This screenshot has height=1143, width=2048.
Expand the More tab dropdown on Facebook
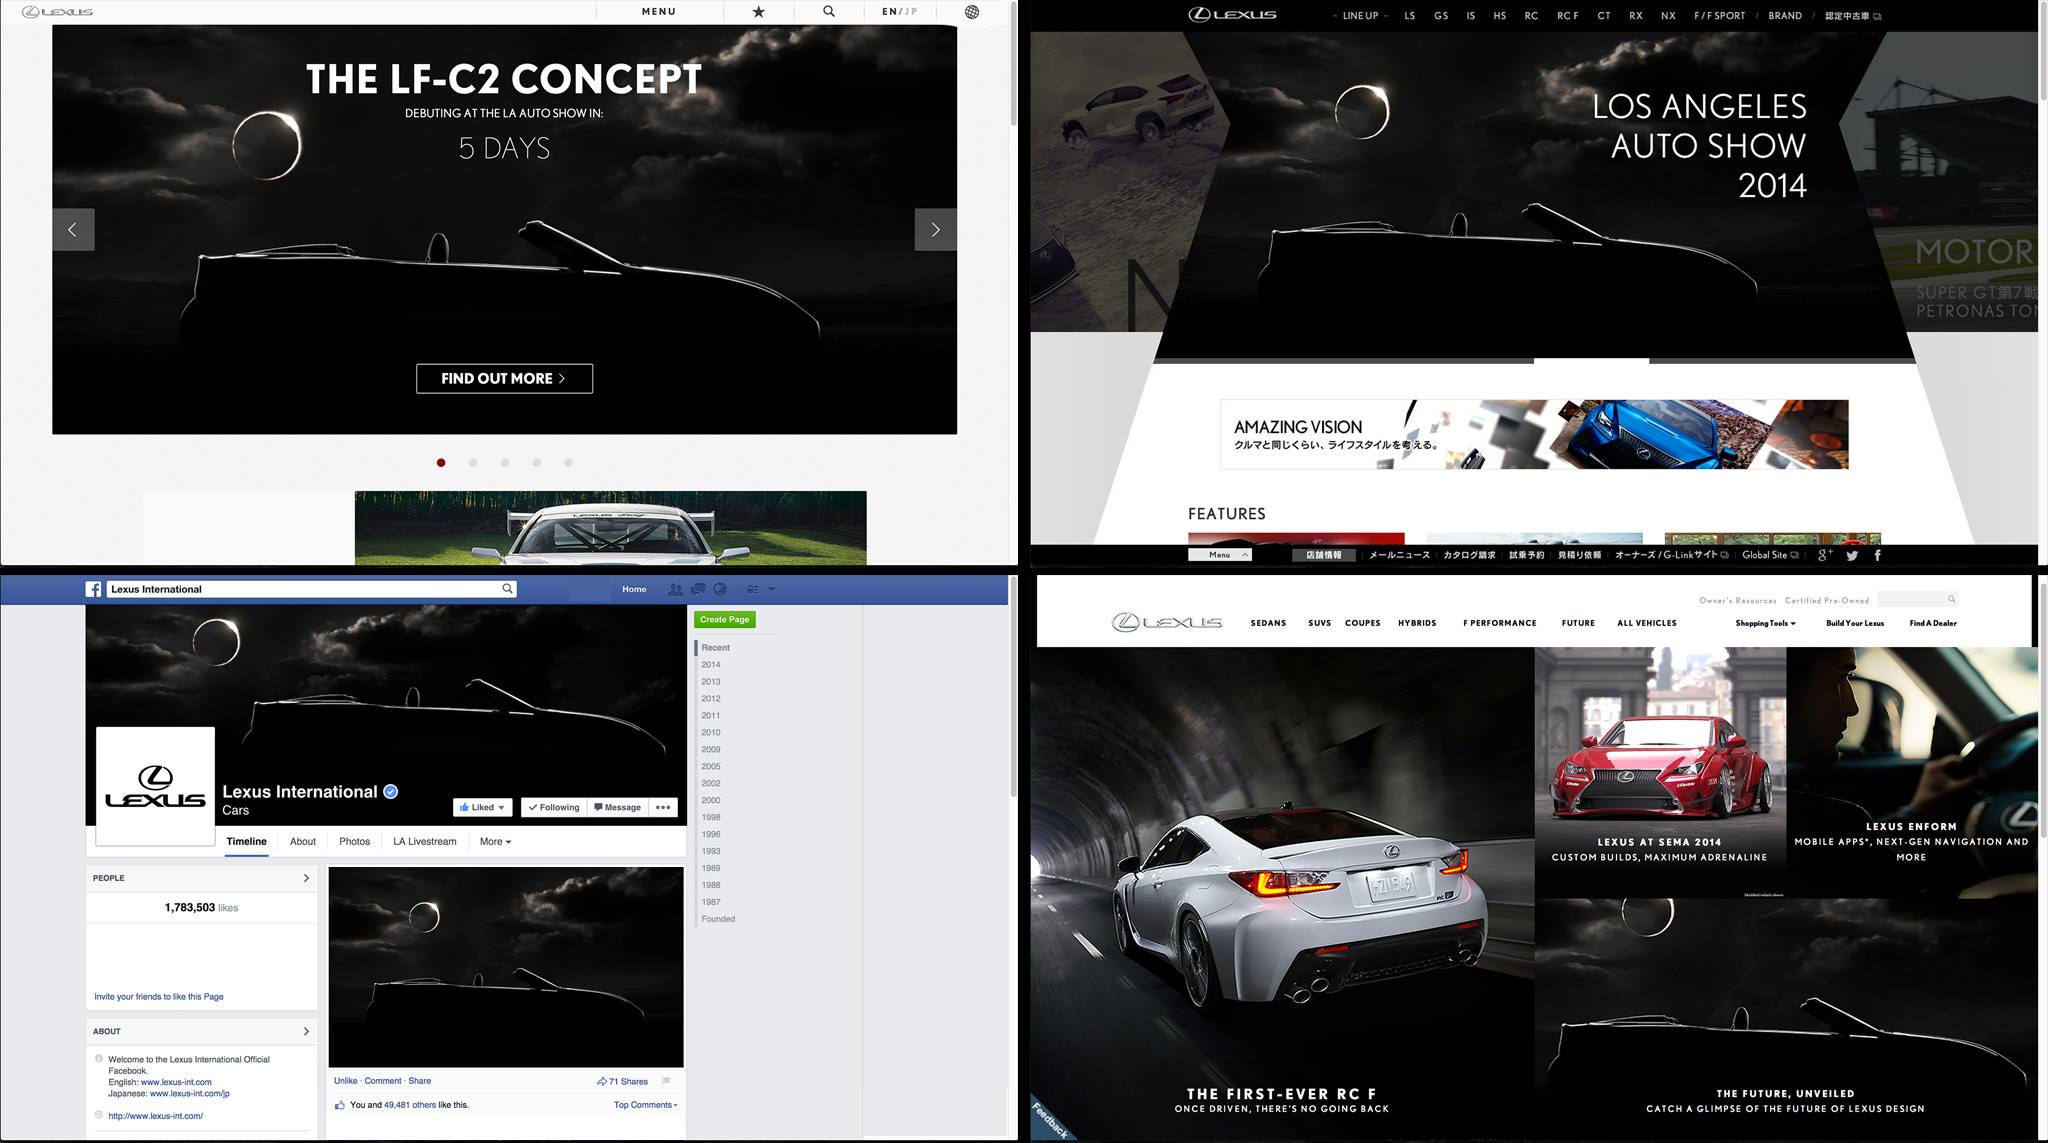click(x=495, y=842)
